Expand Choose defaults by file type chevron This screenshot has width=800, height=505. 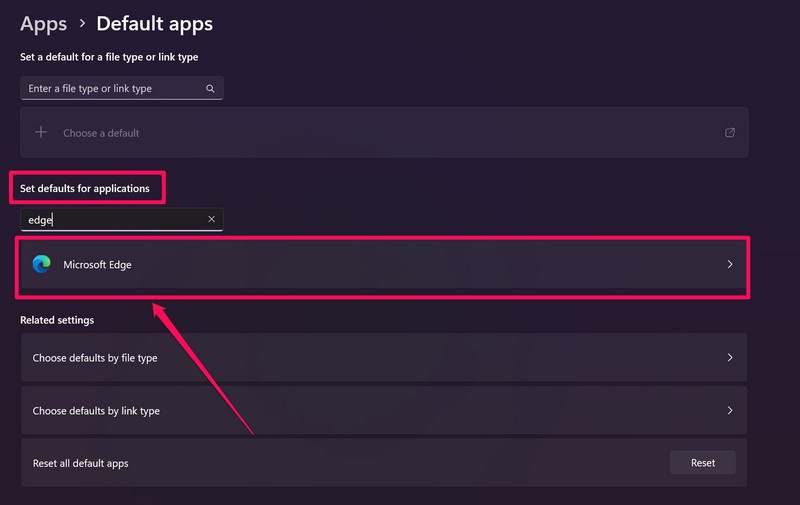[x=730, y=358]
